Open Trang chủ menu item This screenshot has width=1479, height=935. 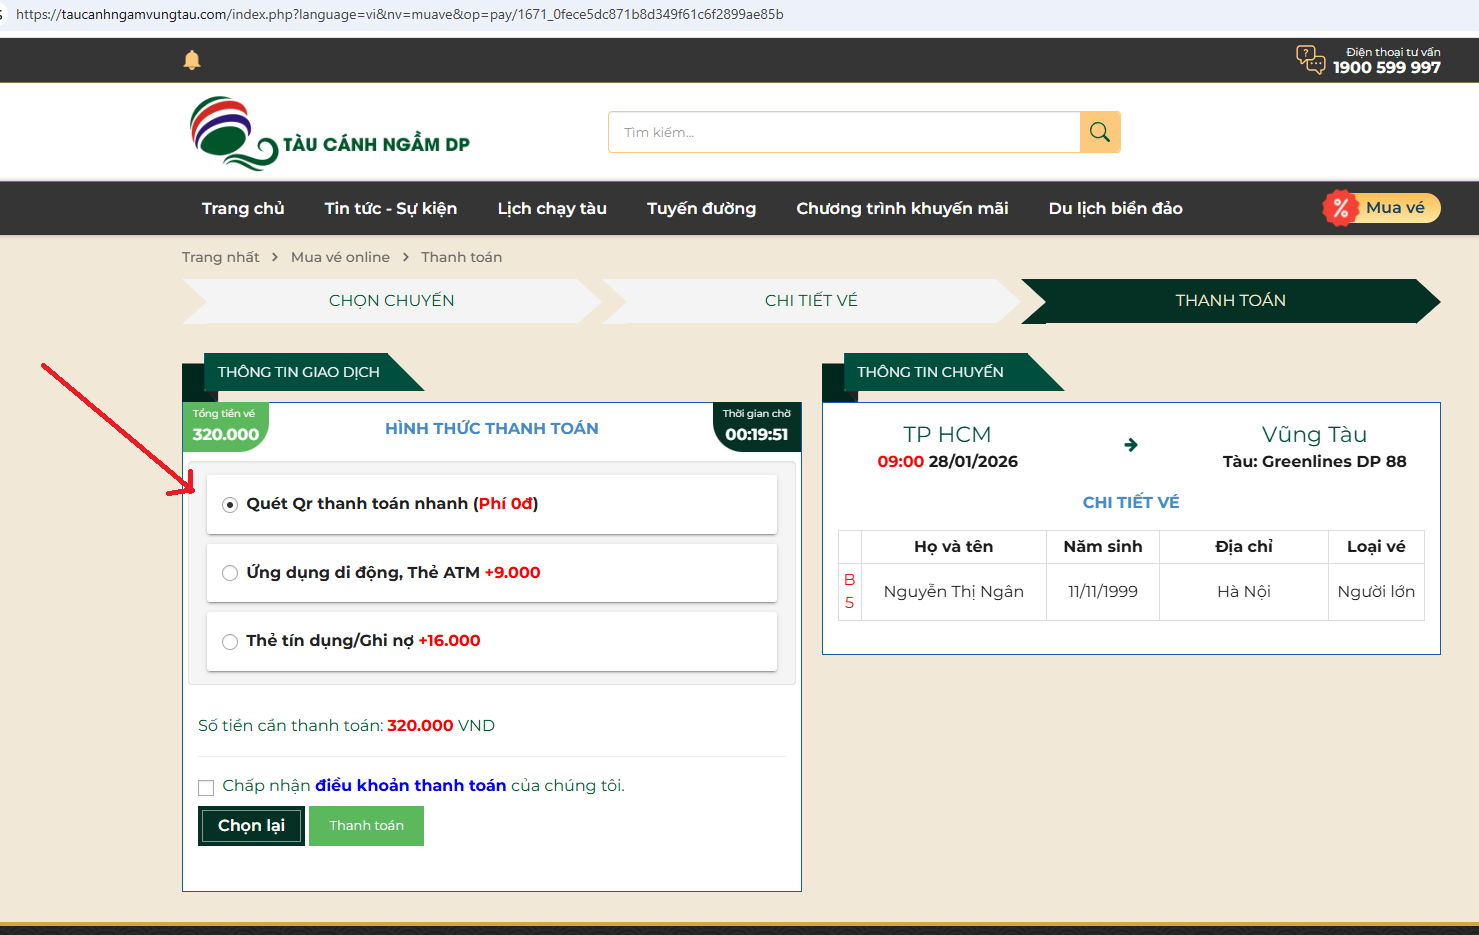click(243, 208)
